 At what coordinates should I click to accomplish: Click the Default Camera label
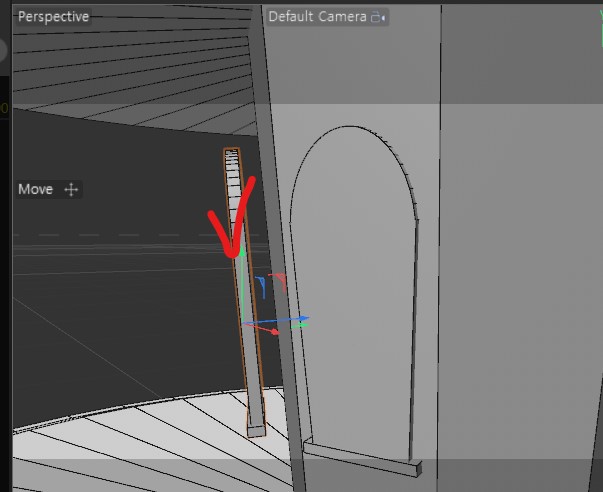coord(317,17)
